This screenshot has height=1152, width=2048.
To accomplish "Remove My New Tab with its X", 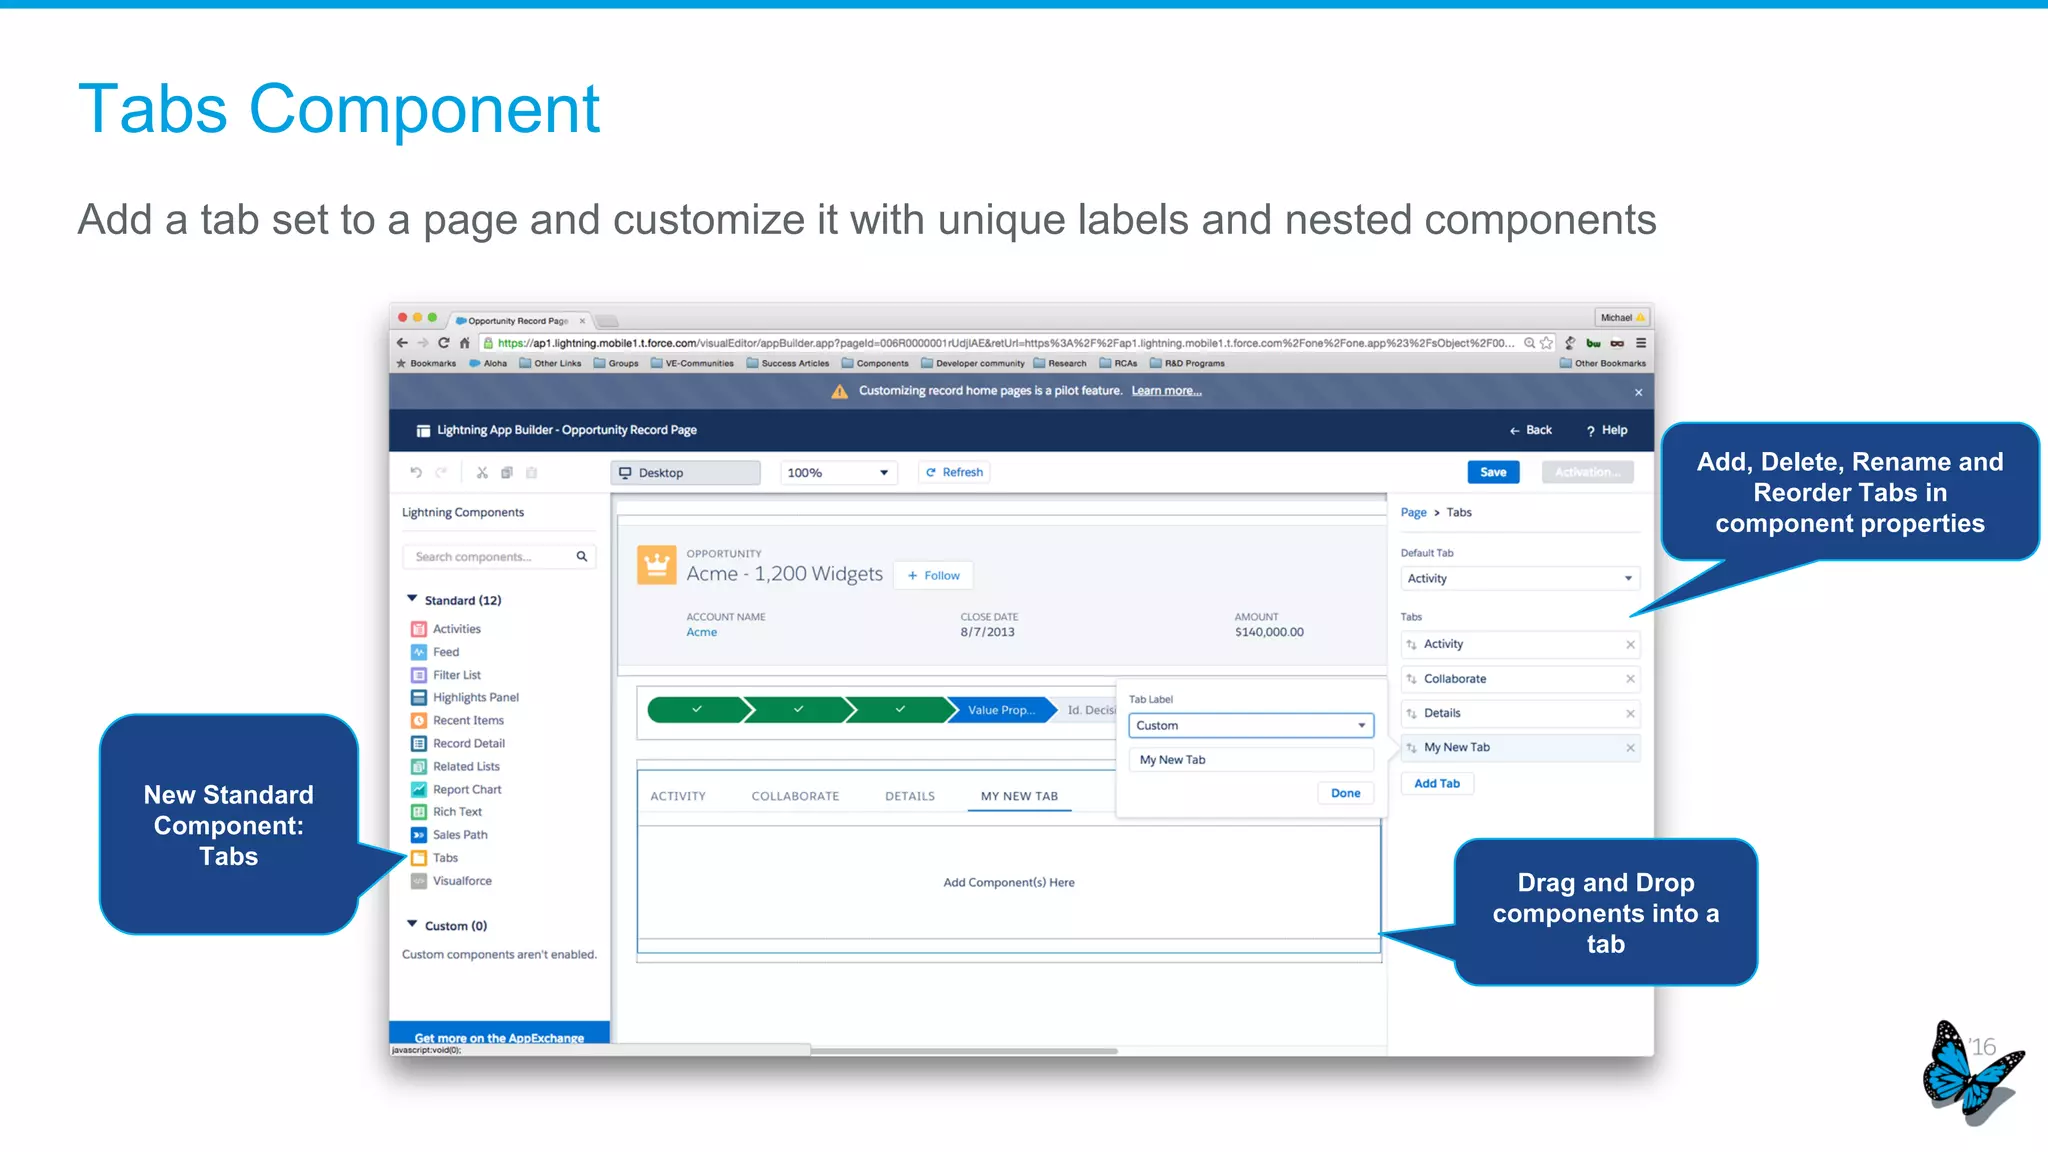I will [1630, 748].
